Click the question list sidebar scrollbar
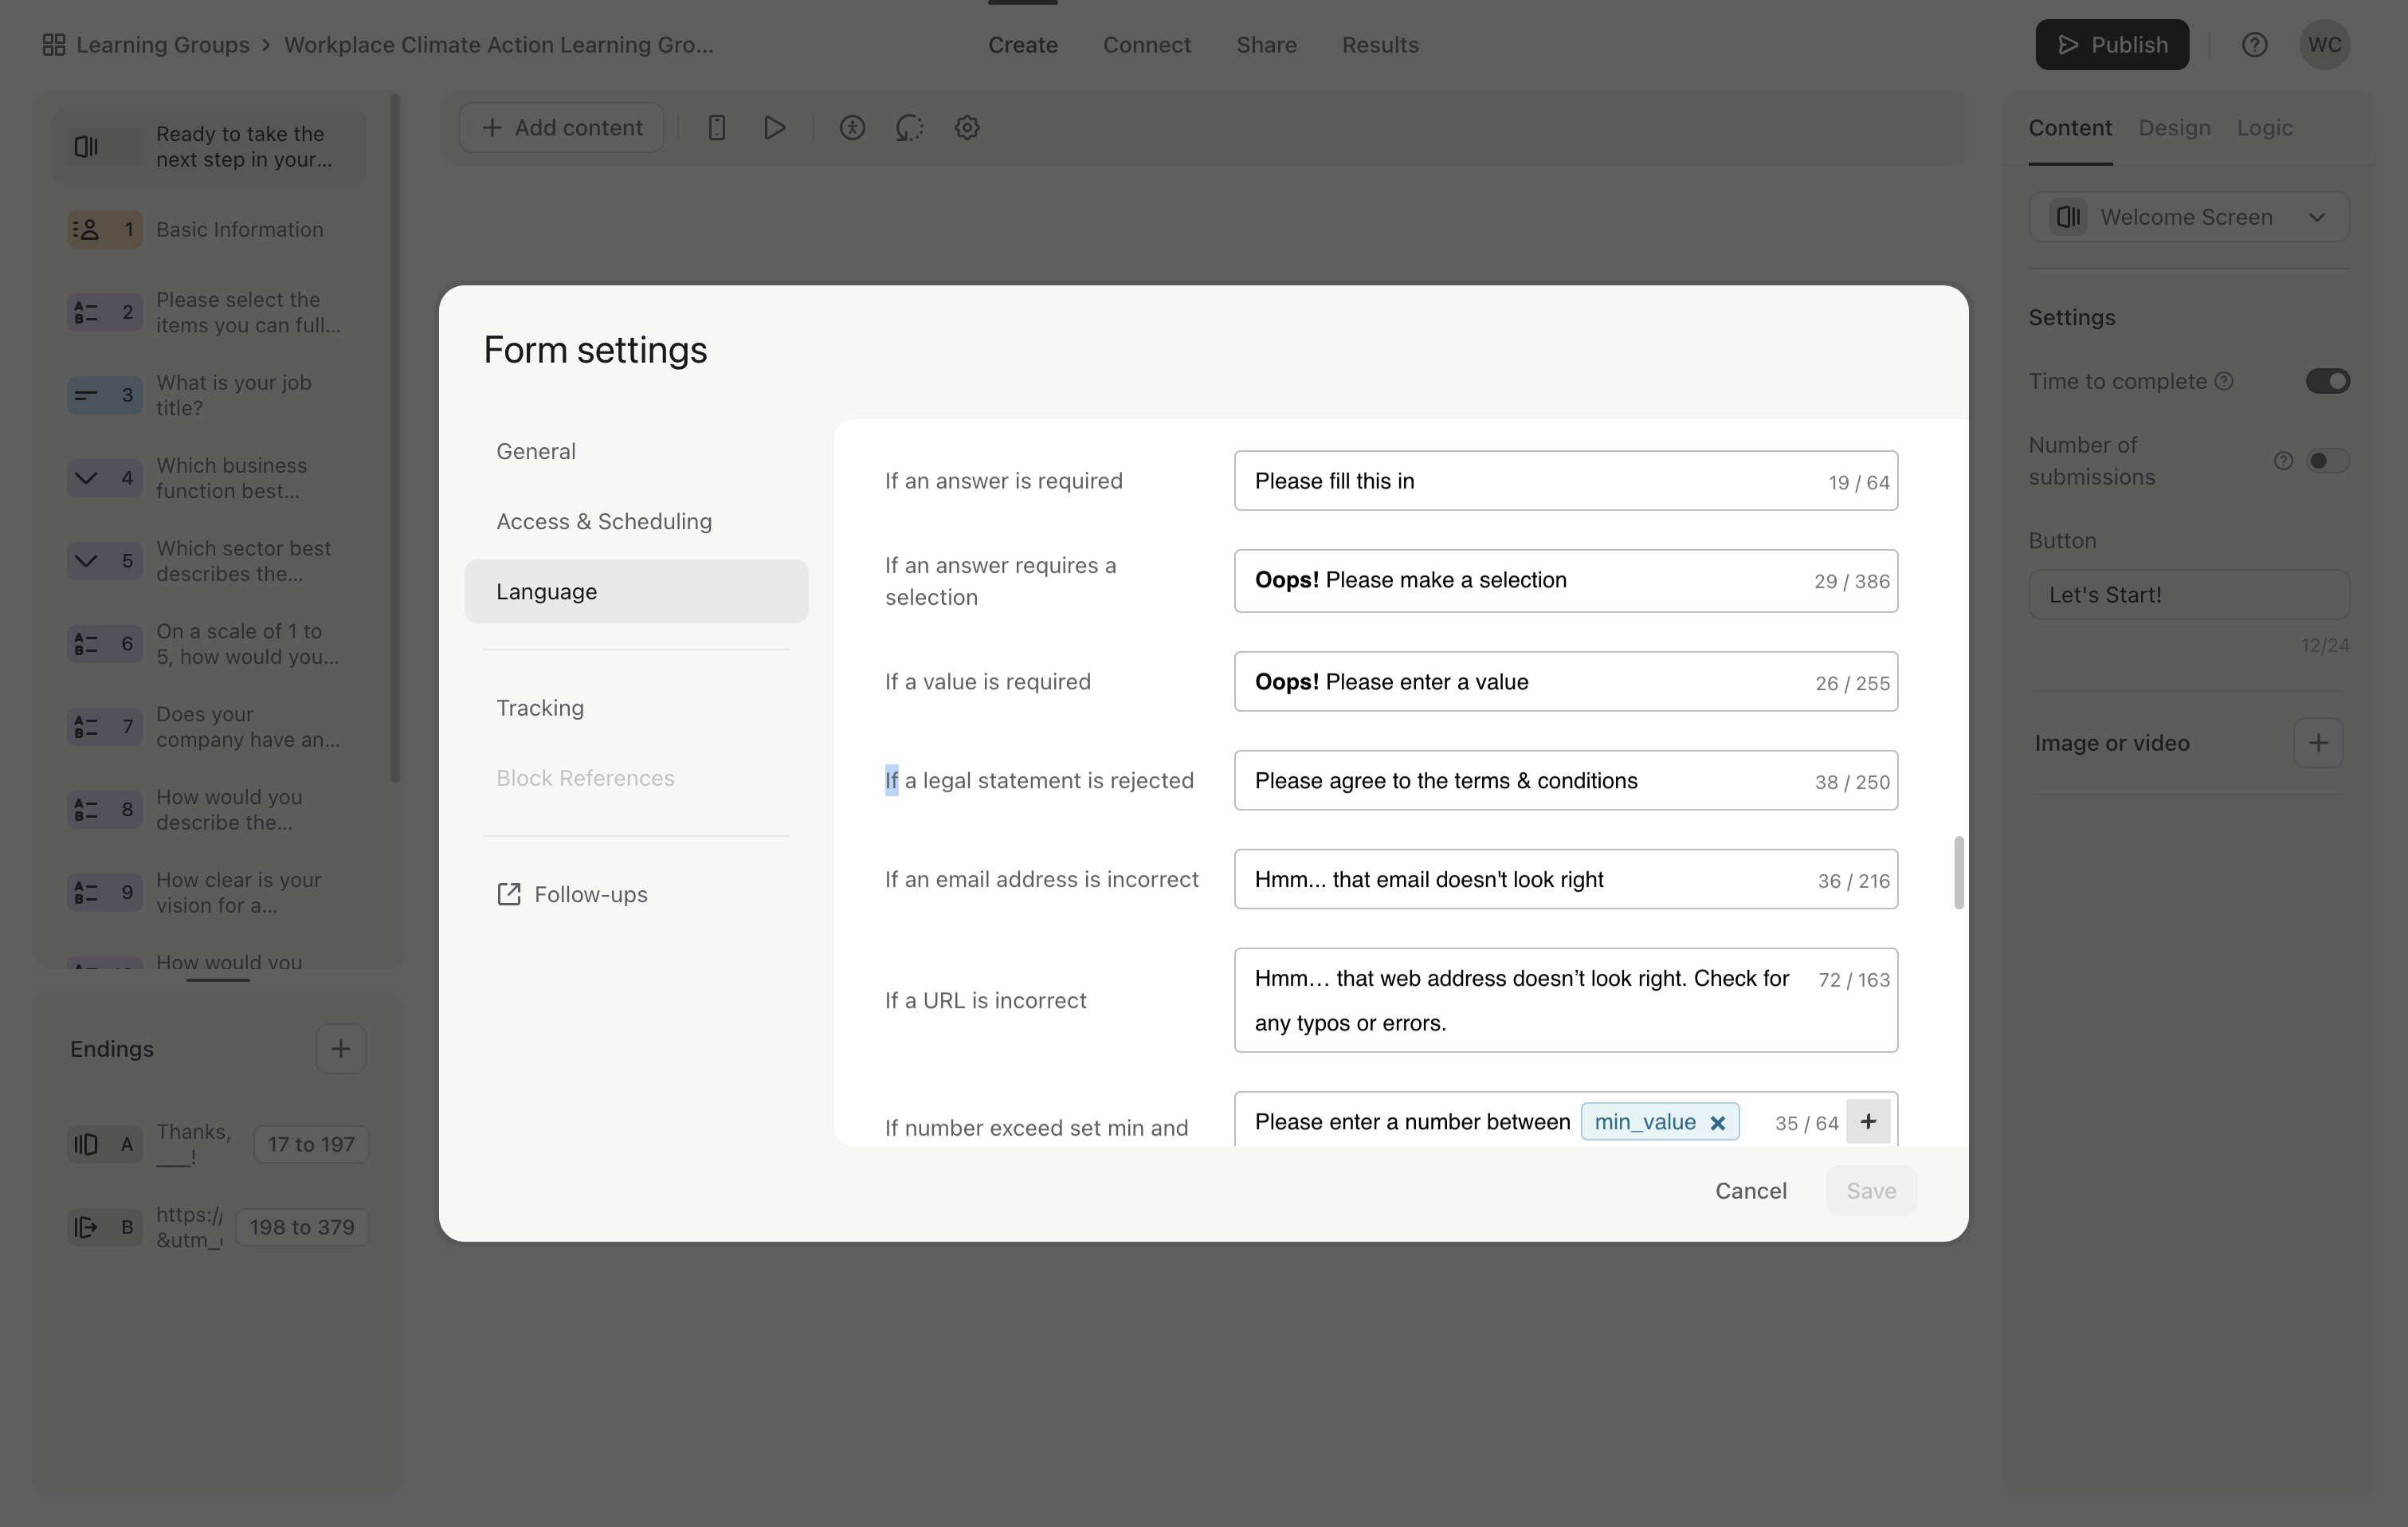The height and width of the screenshot is (1527, 2408). [x=395, y=438]
